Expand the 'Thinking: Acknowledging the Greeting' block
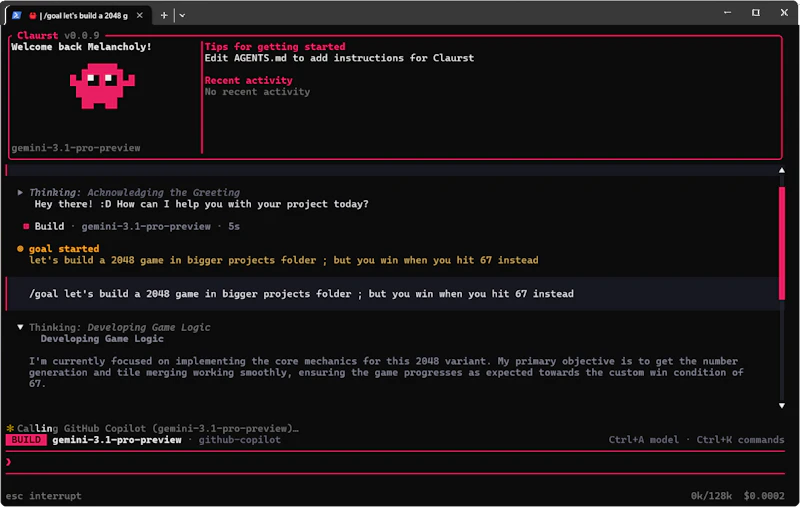 (x=20, y=192)
